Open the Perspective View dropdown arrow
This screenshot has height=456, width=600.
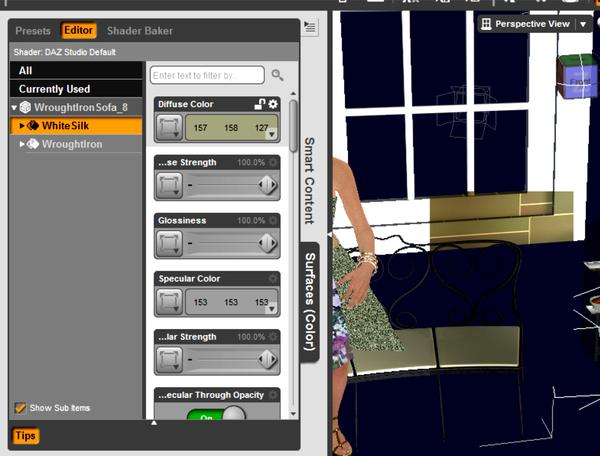(583, 24)
